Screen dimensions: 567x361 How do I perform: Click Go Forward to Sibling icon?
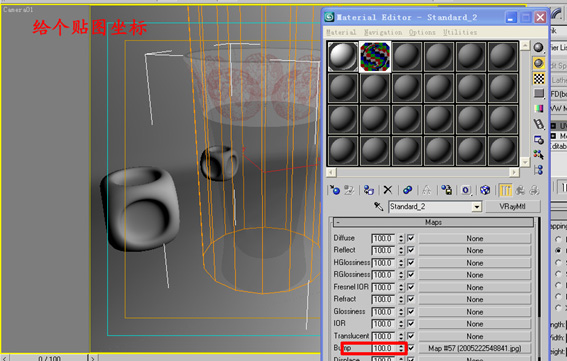(x=534, y=190)
